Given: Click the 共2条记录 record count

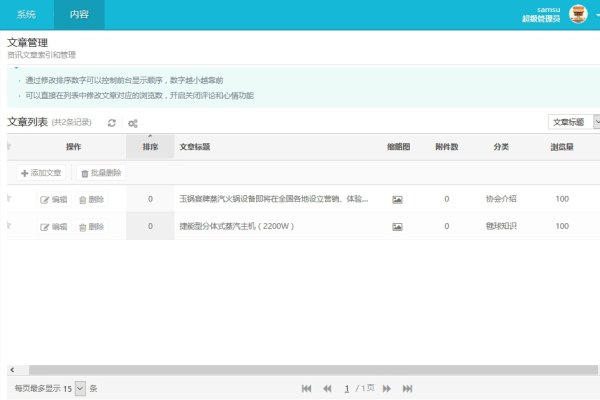Looking at the screenshot, I should [x=72, y=122].
